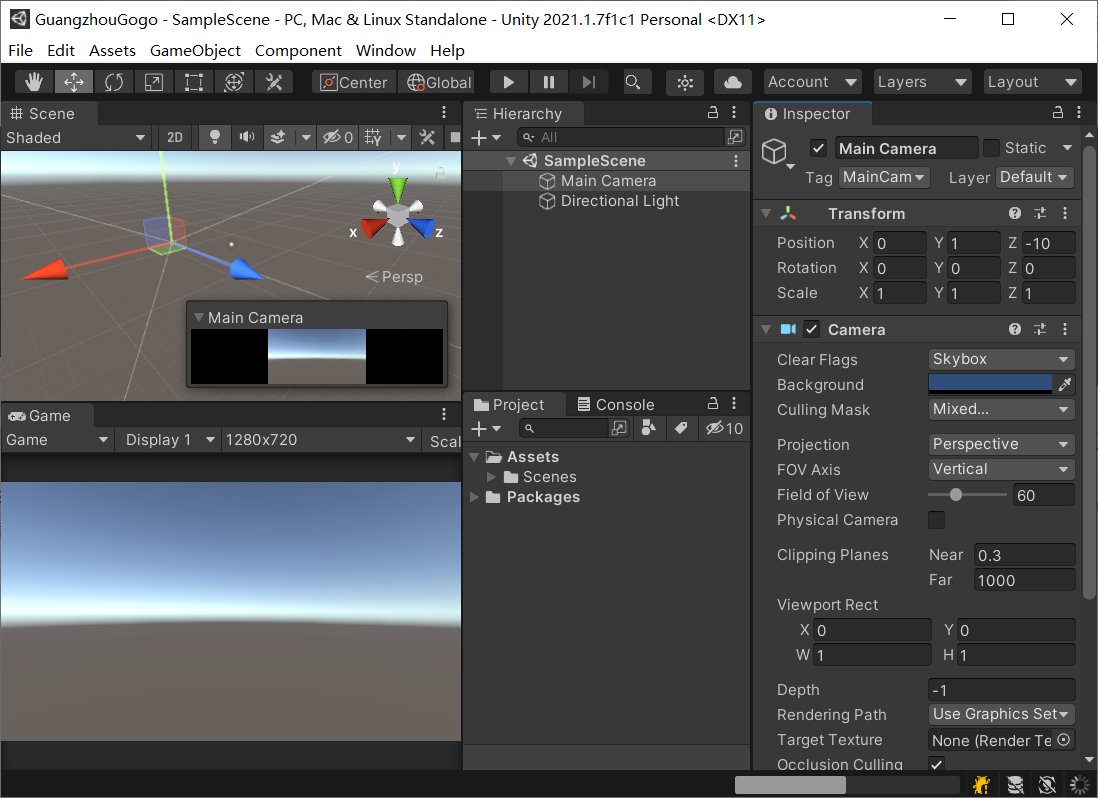This screenshot has height=798, width=1098.
Task: Collapse the Transform component
Action: point(766,214)
